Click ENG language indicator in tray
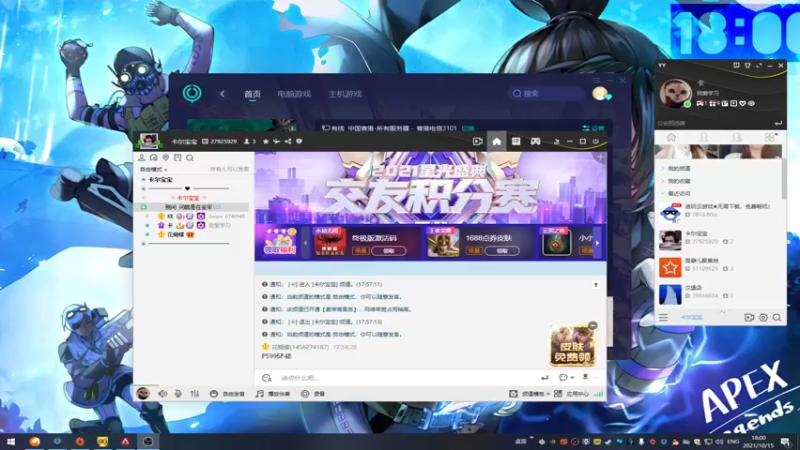Image resolution: width=800 pixels, height=450 pixels. 733,442
